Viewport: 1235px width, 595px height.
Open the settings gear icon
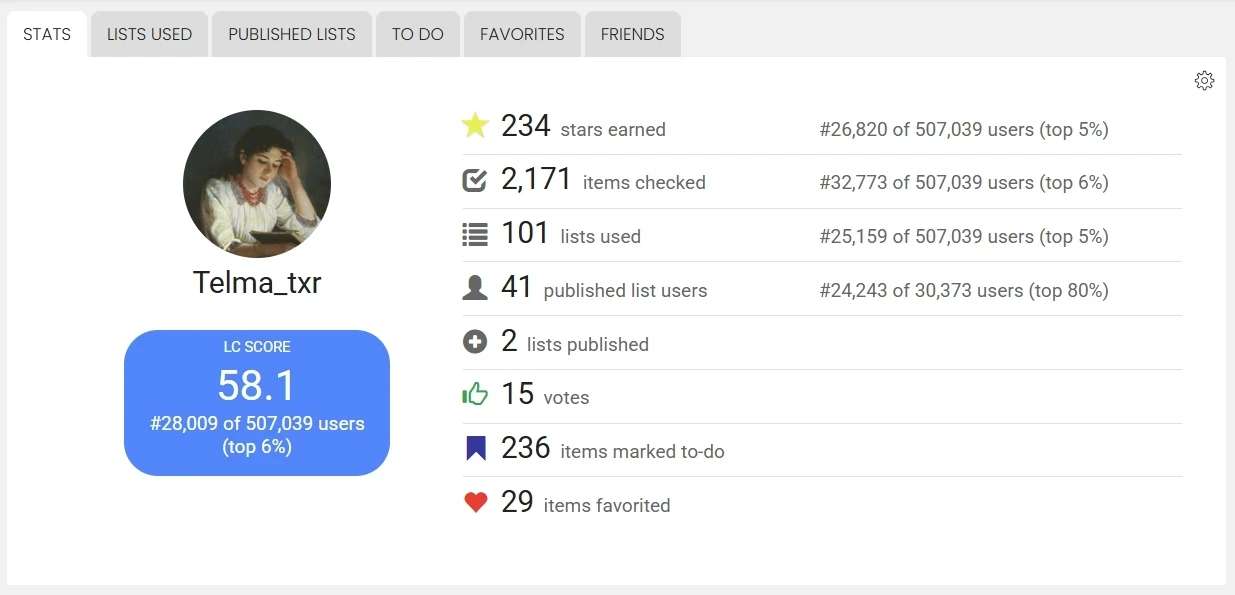[x=1204, y=81]
